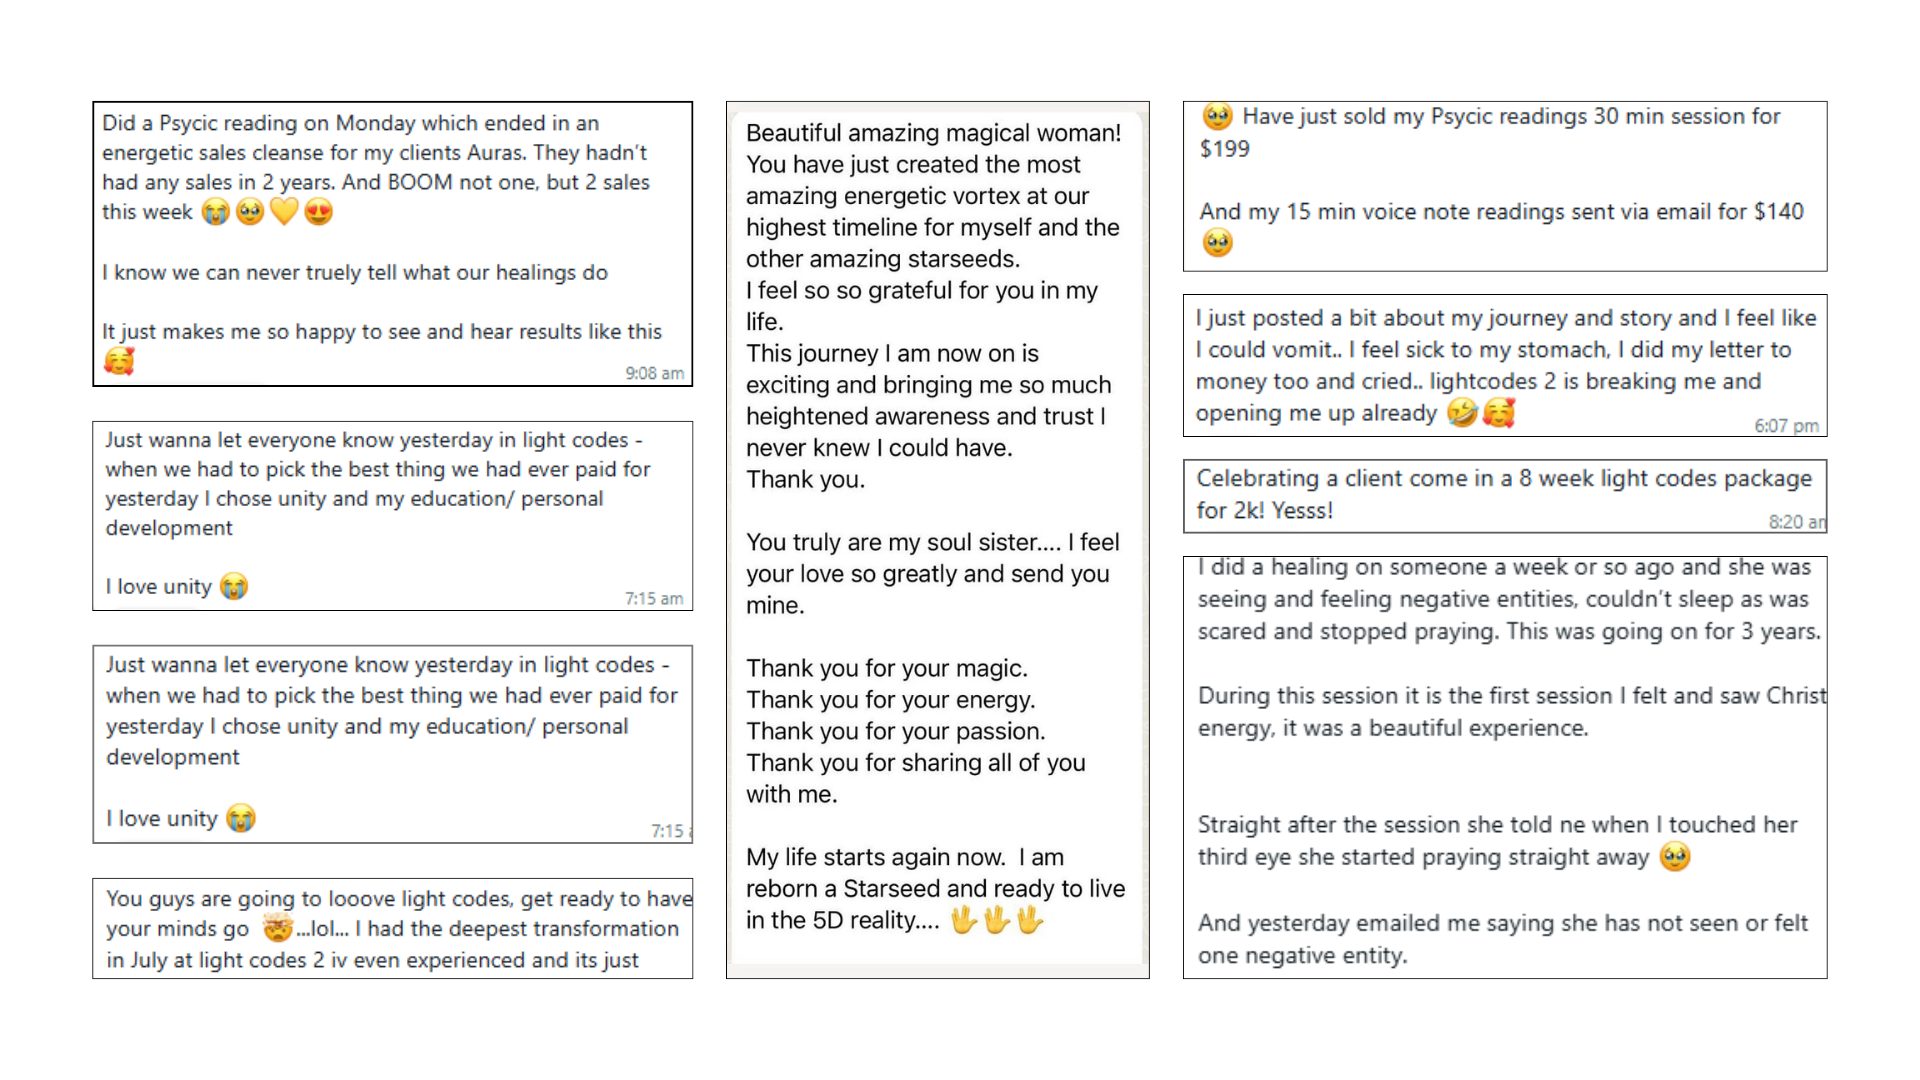Viewport: 1920px width, 1080px height.
Task: Click the pleading emoji after "praying straight away"
Action: [1675, 857]
